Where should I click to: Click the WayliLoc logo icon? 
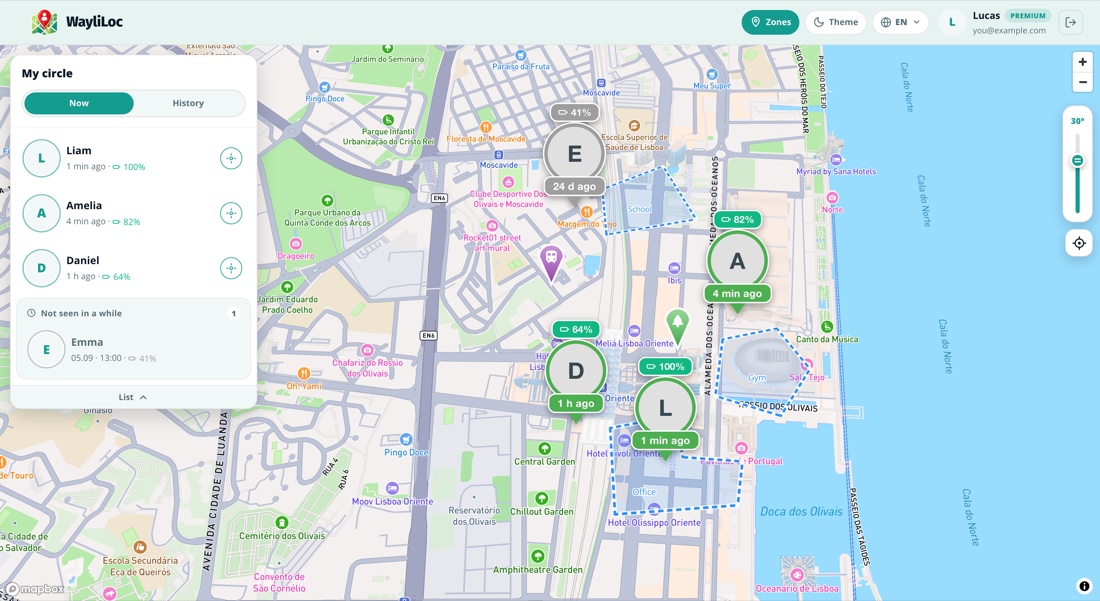44,22
